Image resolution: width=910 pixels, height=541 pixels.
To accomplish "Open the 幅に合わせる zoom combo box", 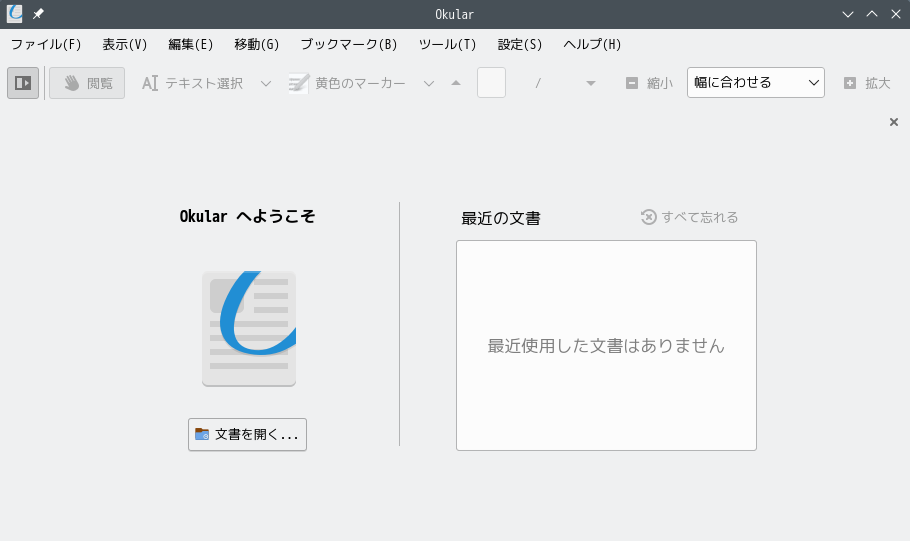I will tap(756, 82).
